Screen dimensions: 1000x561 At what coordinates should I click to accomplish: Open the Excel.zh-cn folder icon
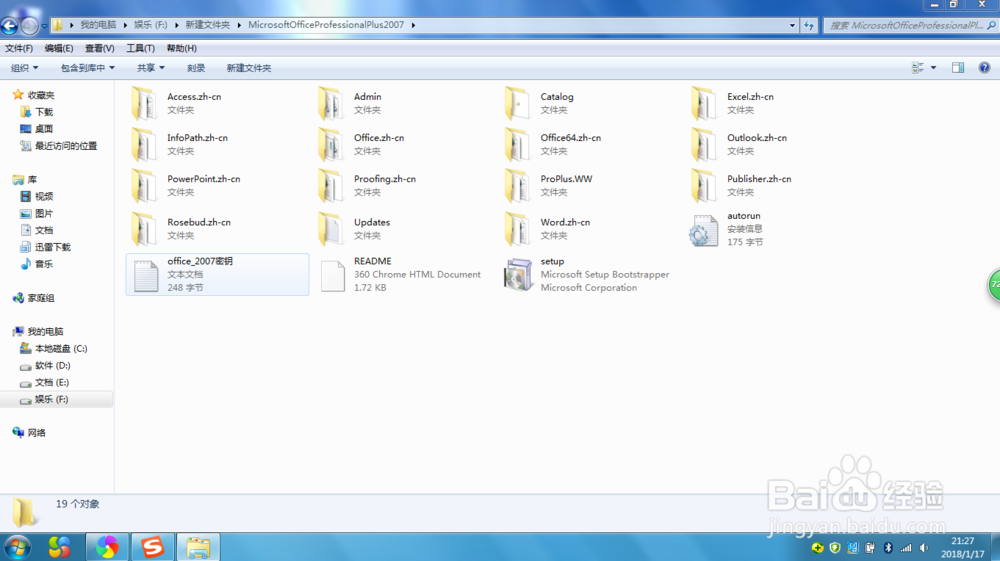pos(704,103)
